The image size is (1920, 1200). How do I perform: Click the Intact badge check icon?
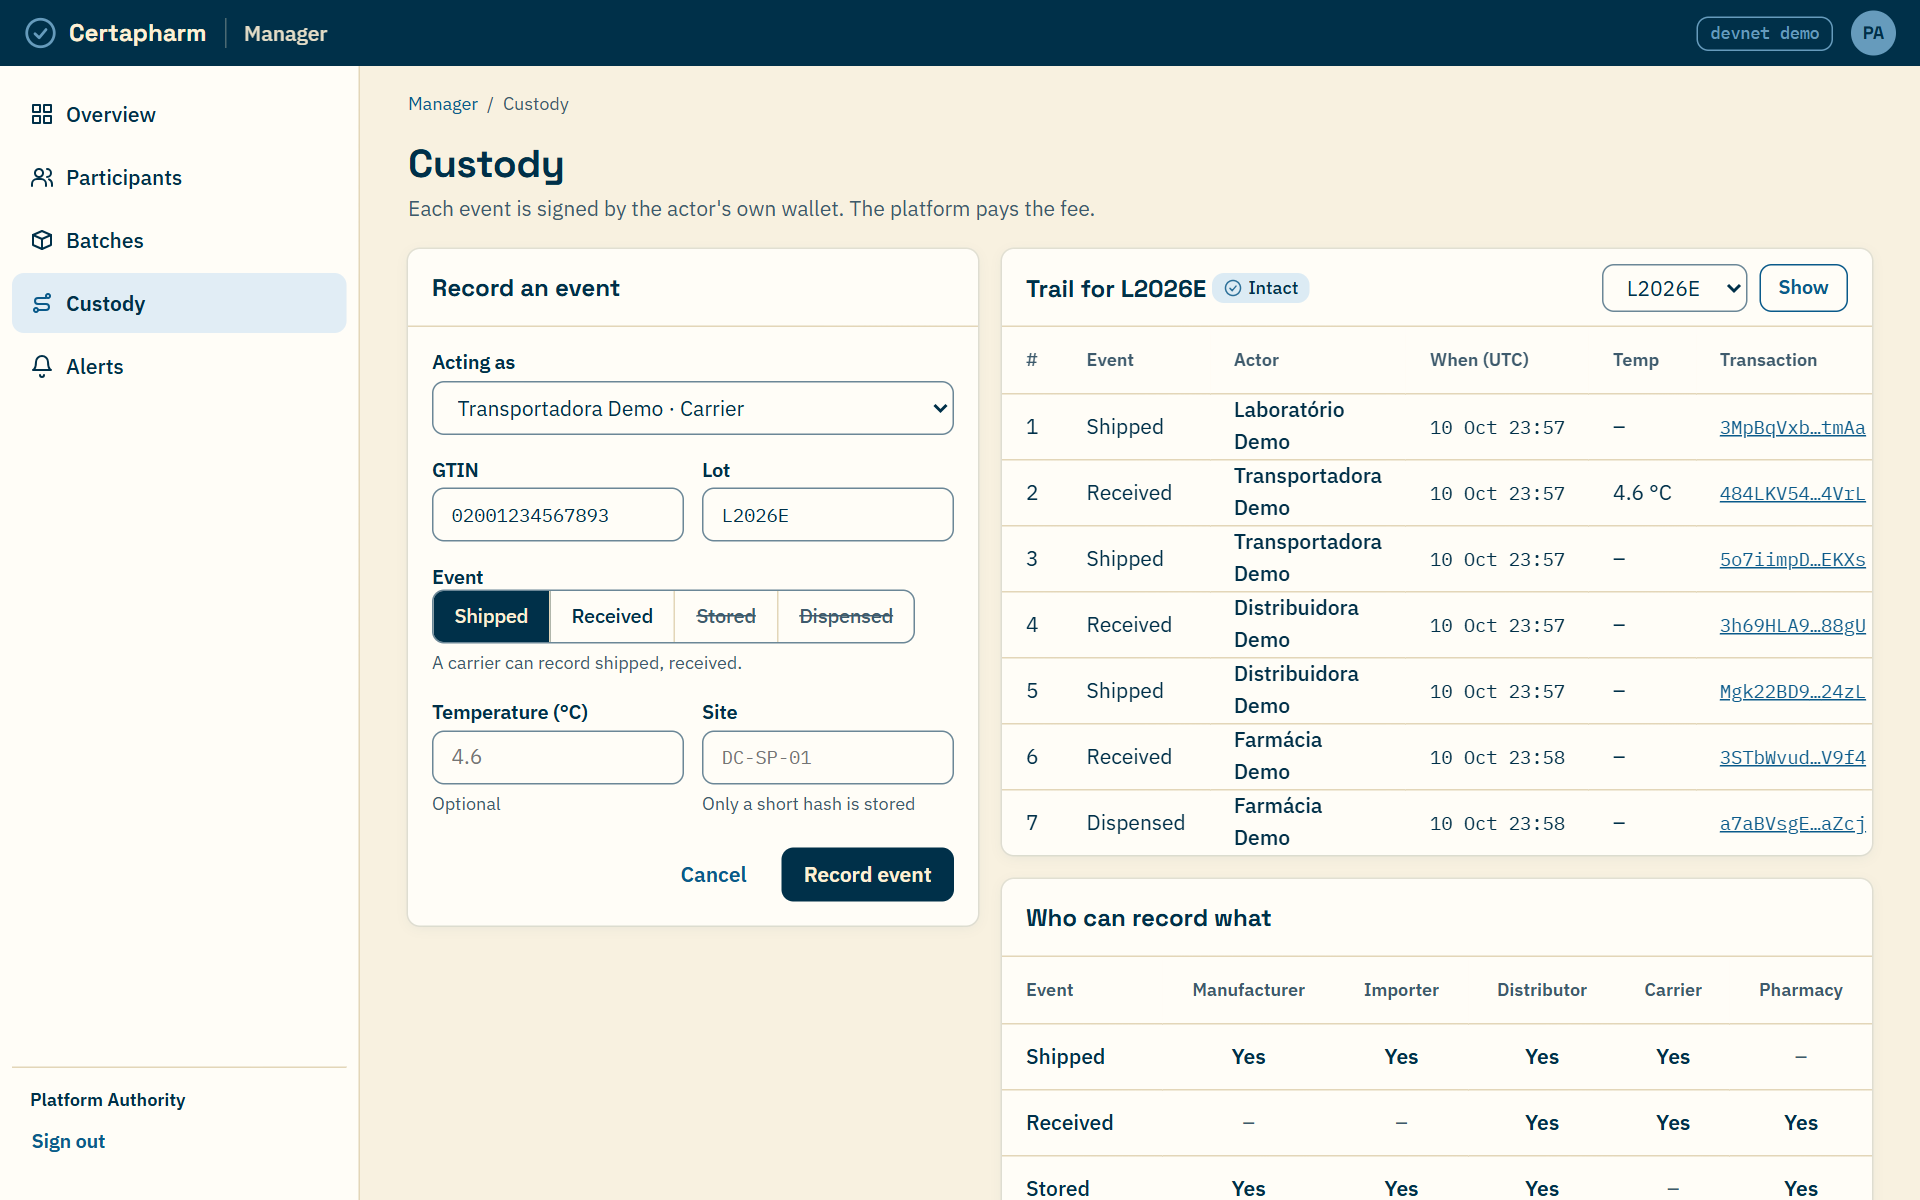pos(1233,288)
